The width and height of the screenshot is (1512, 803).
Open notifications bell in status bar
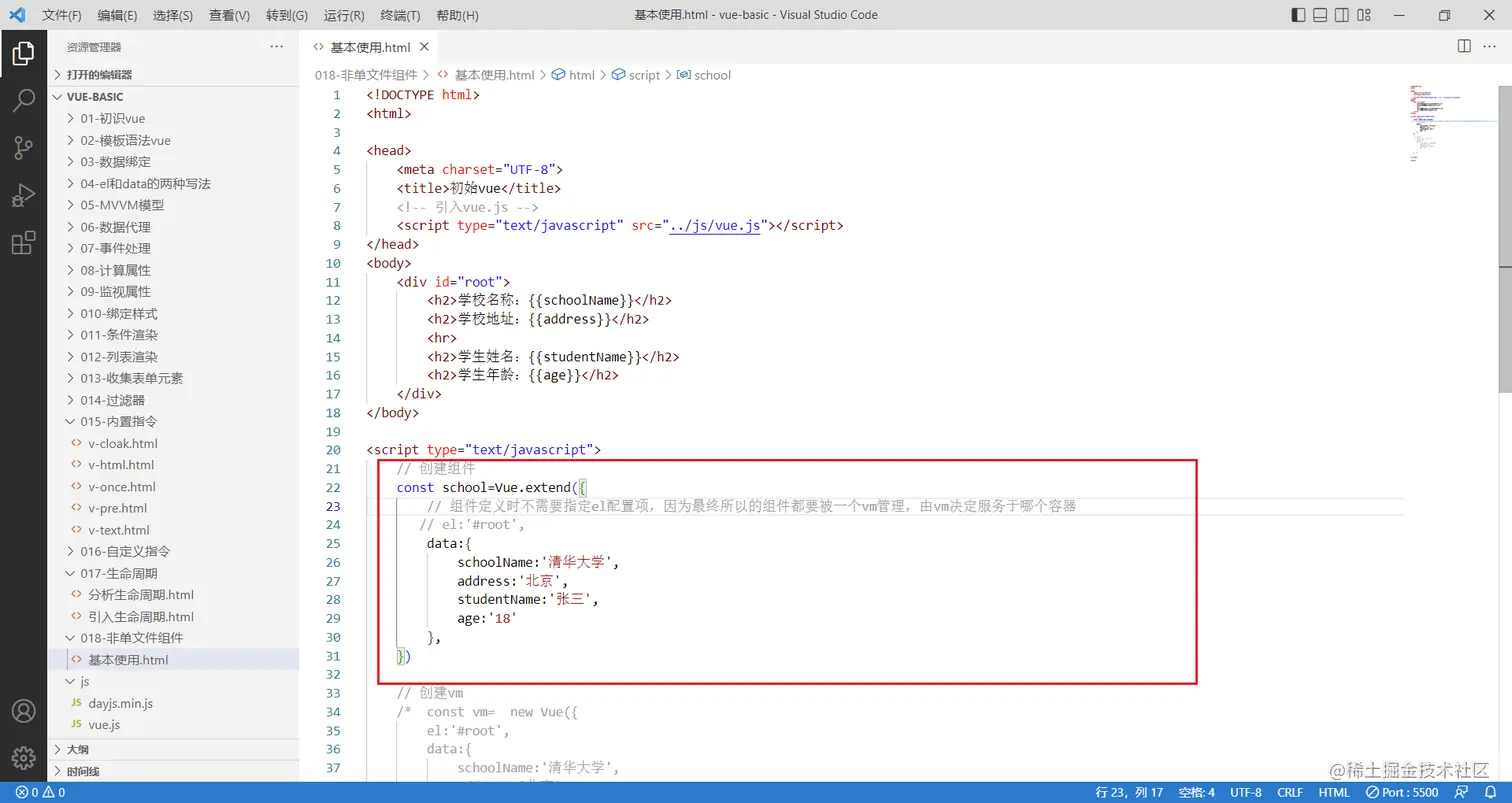pyautogui.click(x=1490, y=792)
